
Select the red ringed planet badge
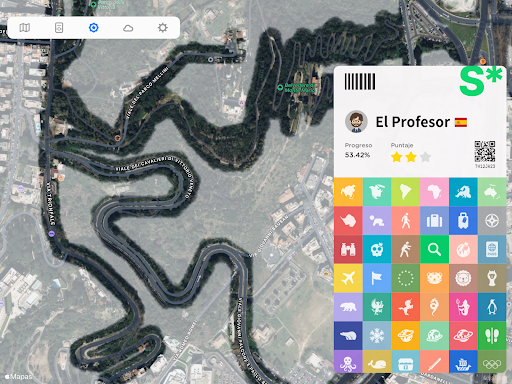463,336
